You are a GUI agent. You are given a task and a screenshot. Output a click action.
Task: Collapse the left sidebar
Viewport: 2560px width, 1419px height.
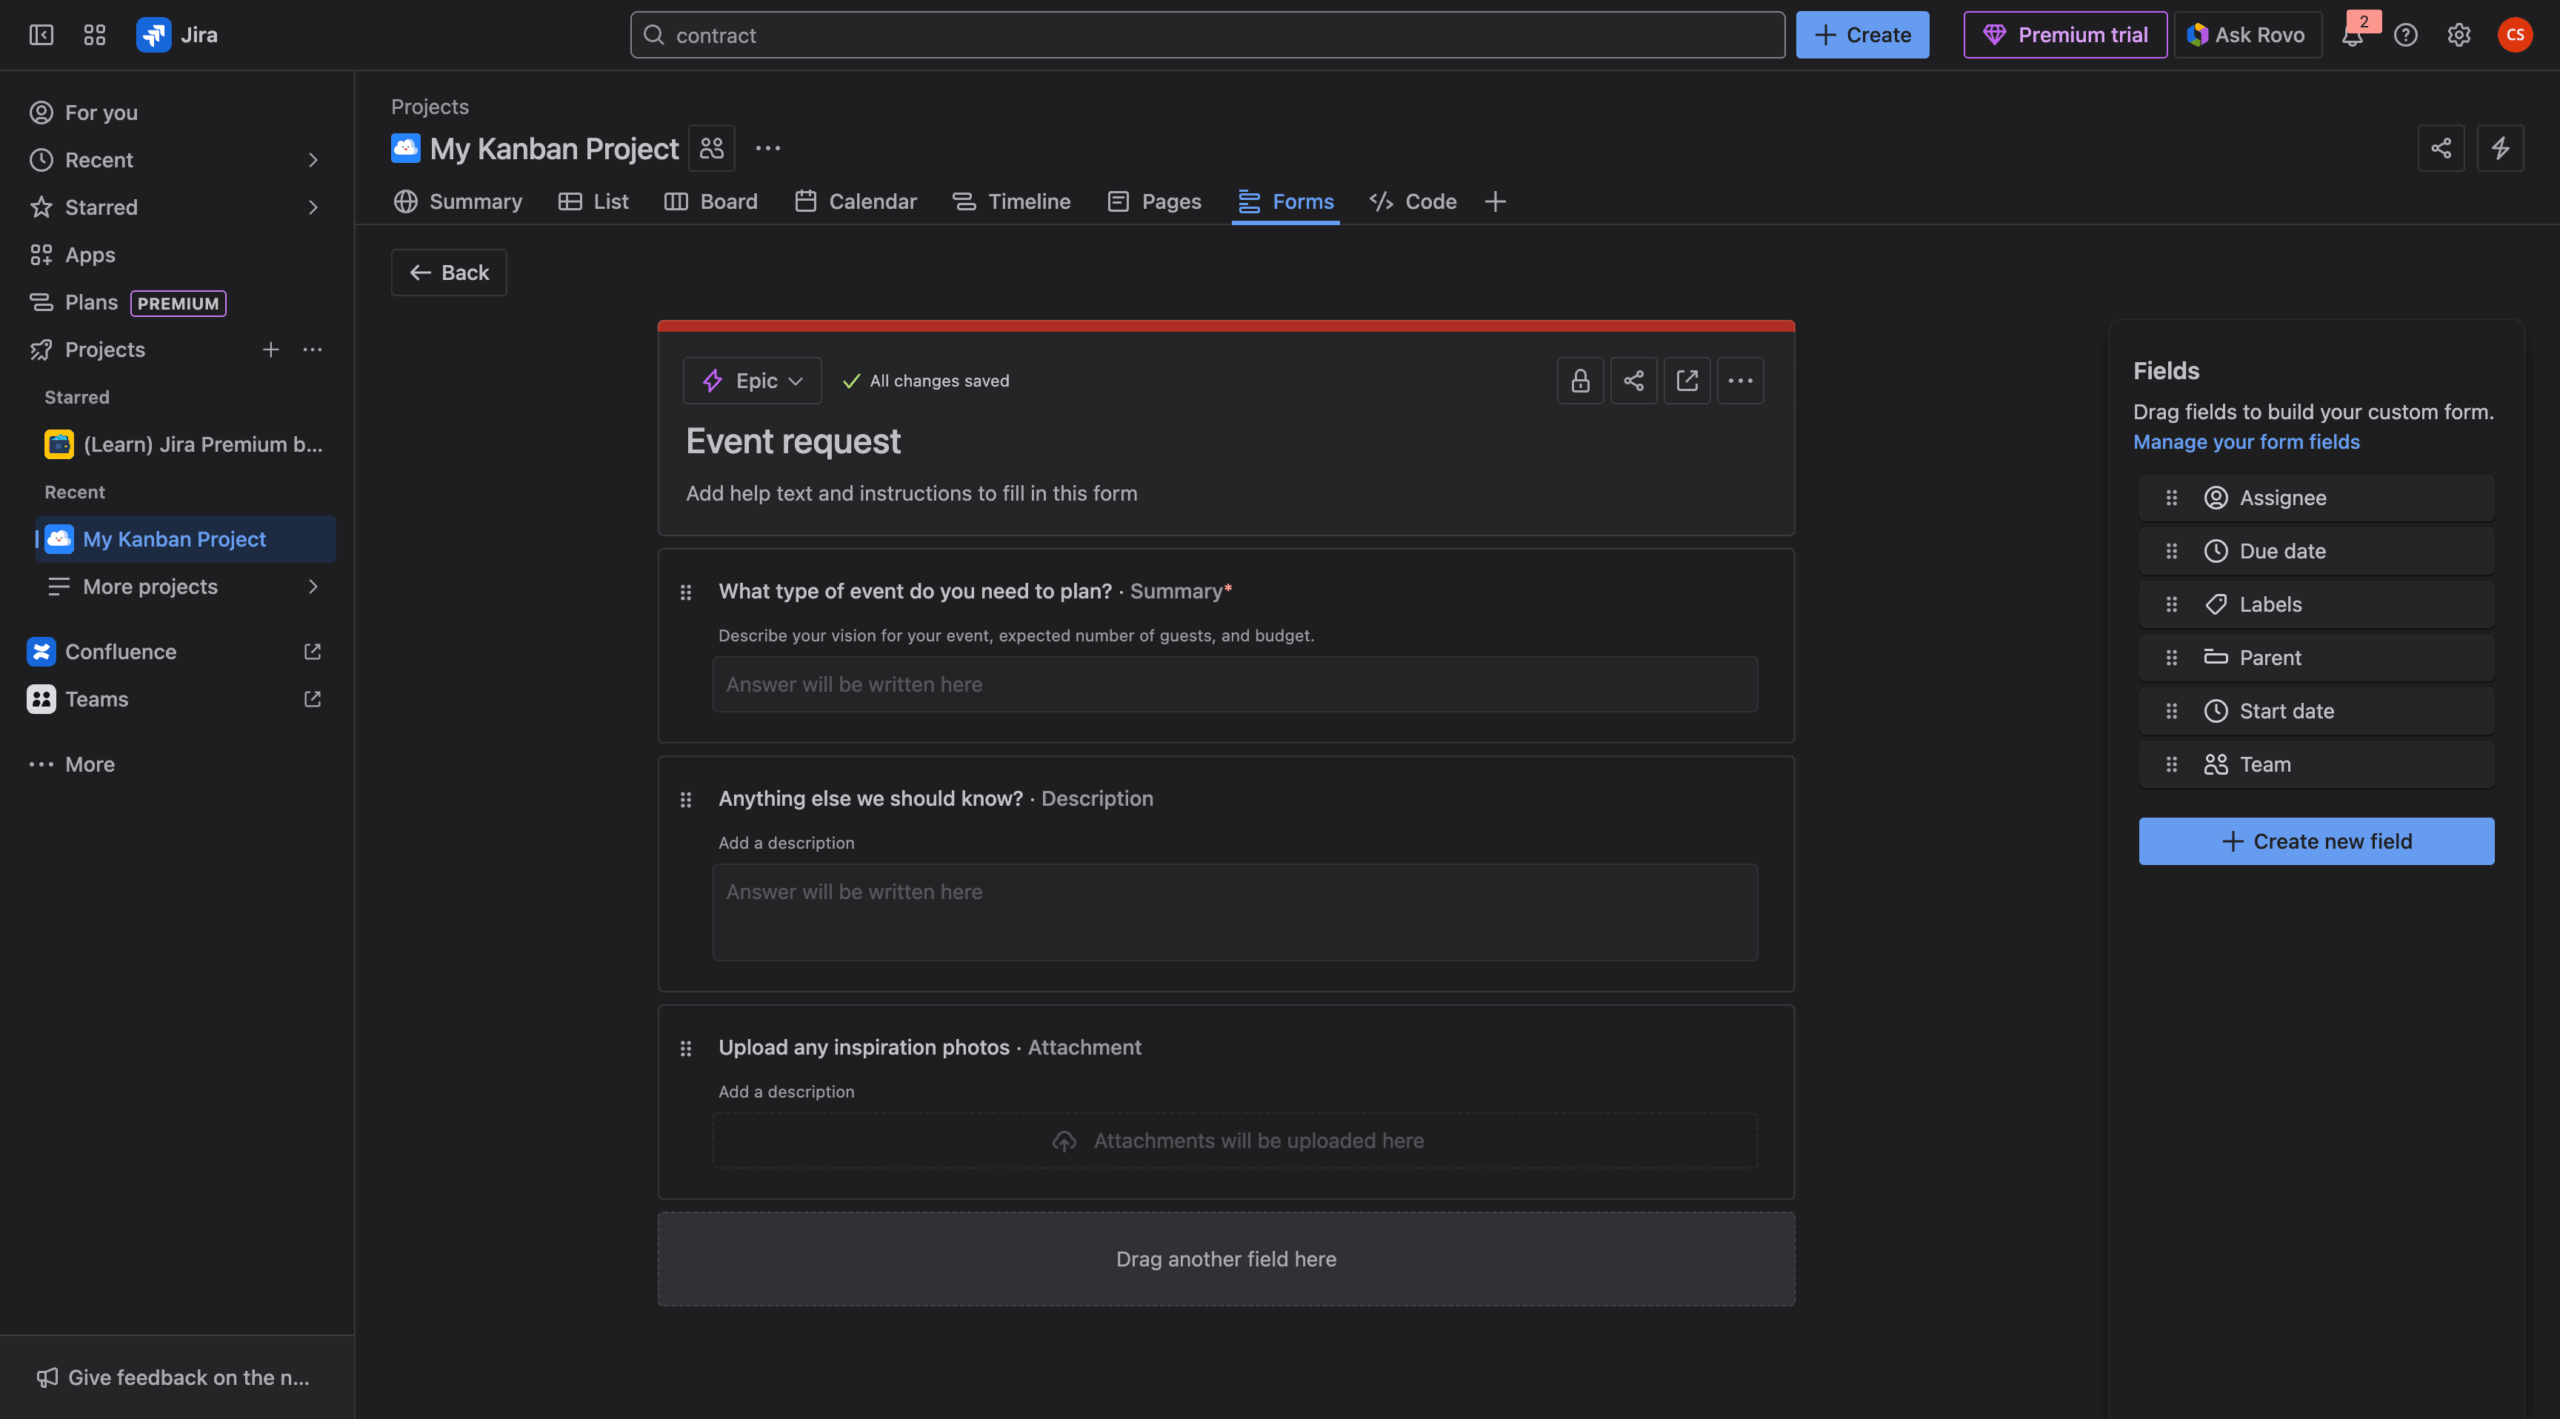pyautogui.click(x=41, y=34)
